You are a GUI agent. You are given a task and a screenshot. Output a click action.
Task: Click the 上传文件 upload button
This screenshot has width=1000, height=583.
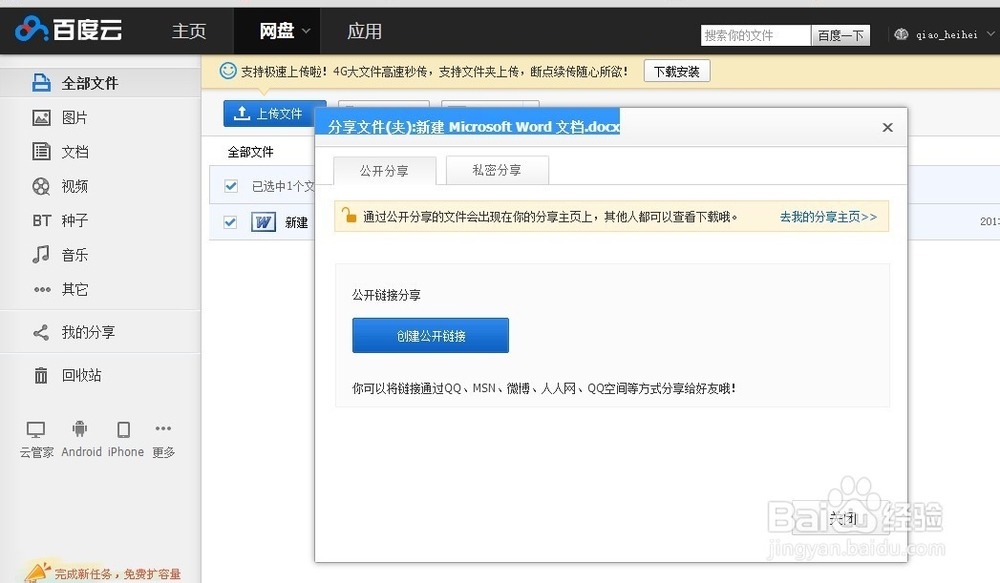[x=275, y=114]
